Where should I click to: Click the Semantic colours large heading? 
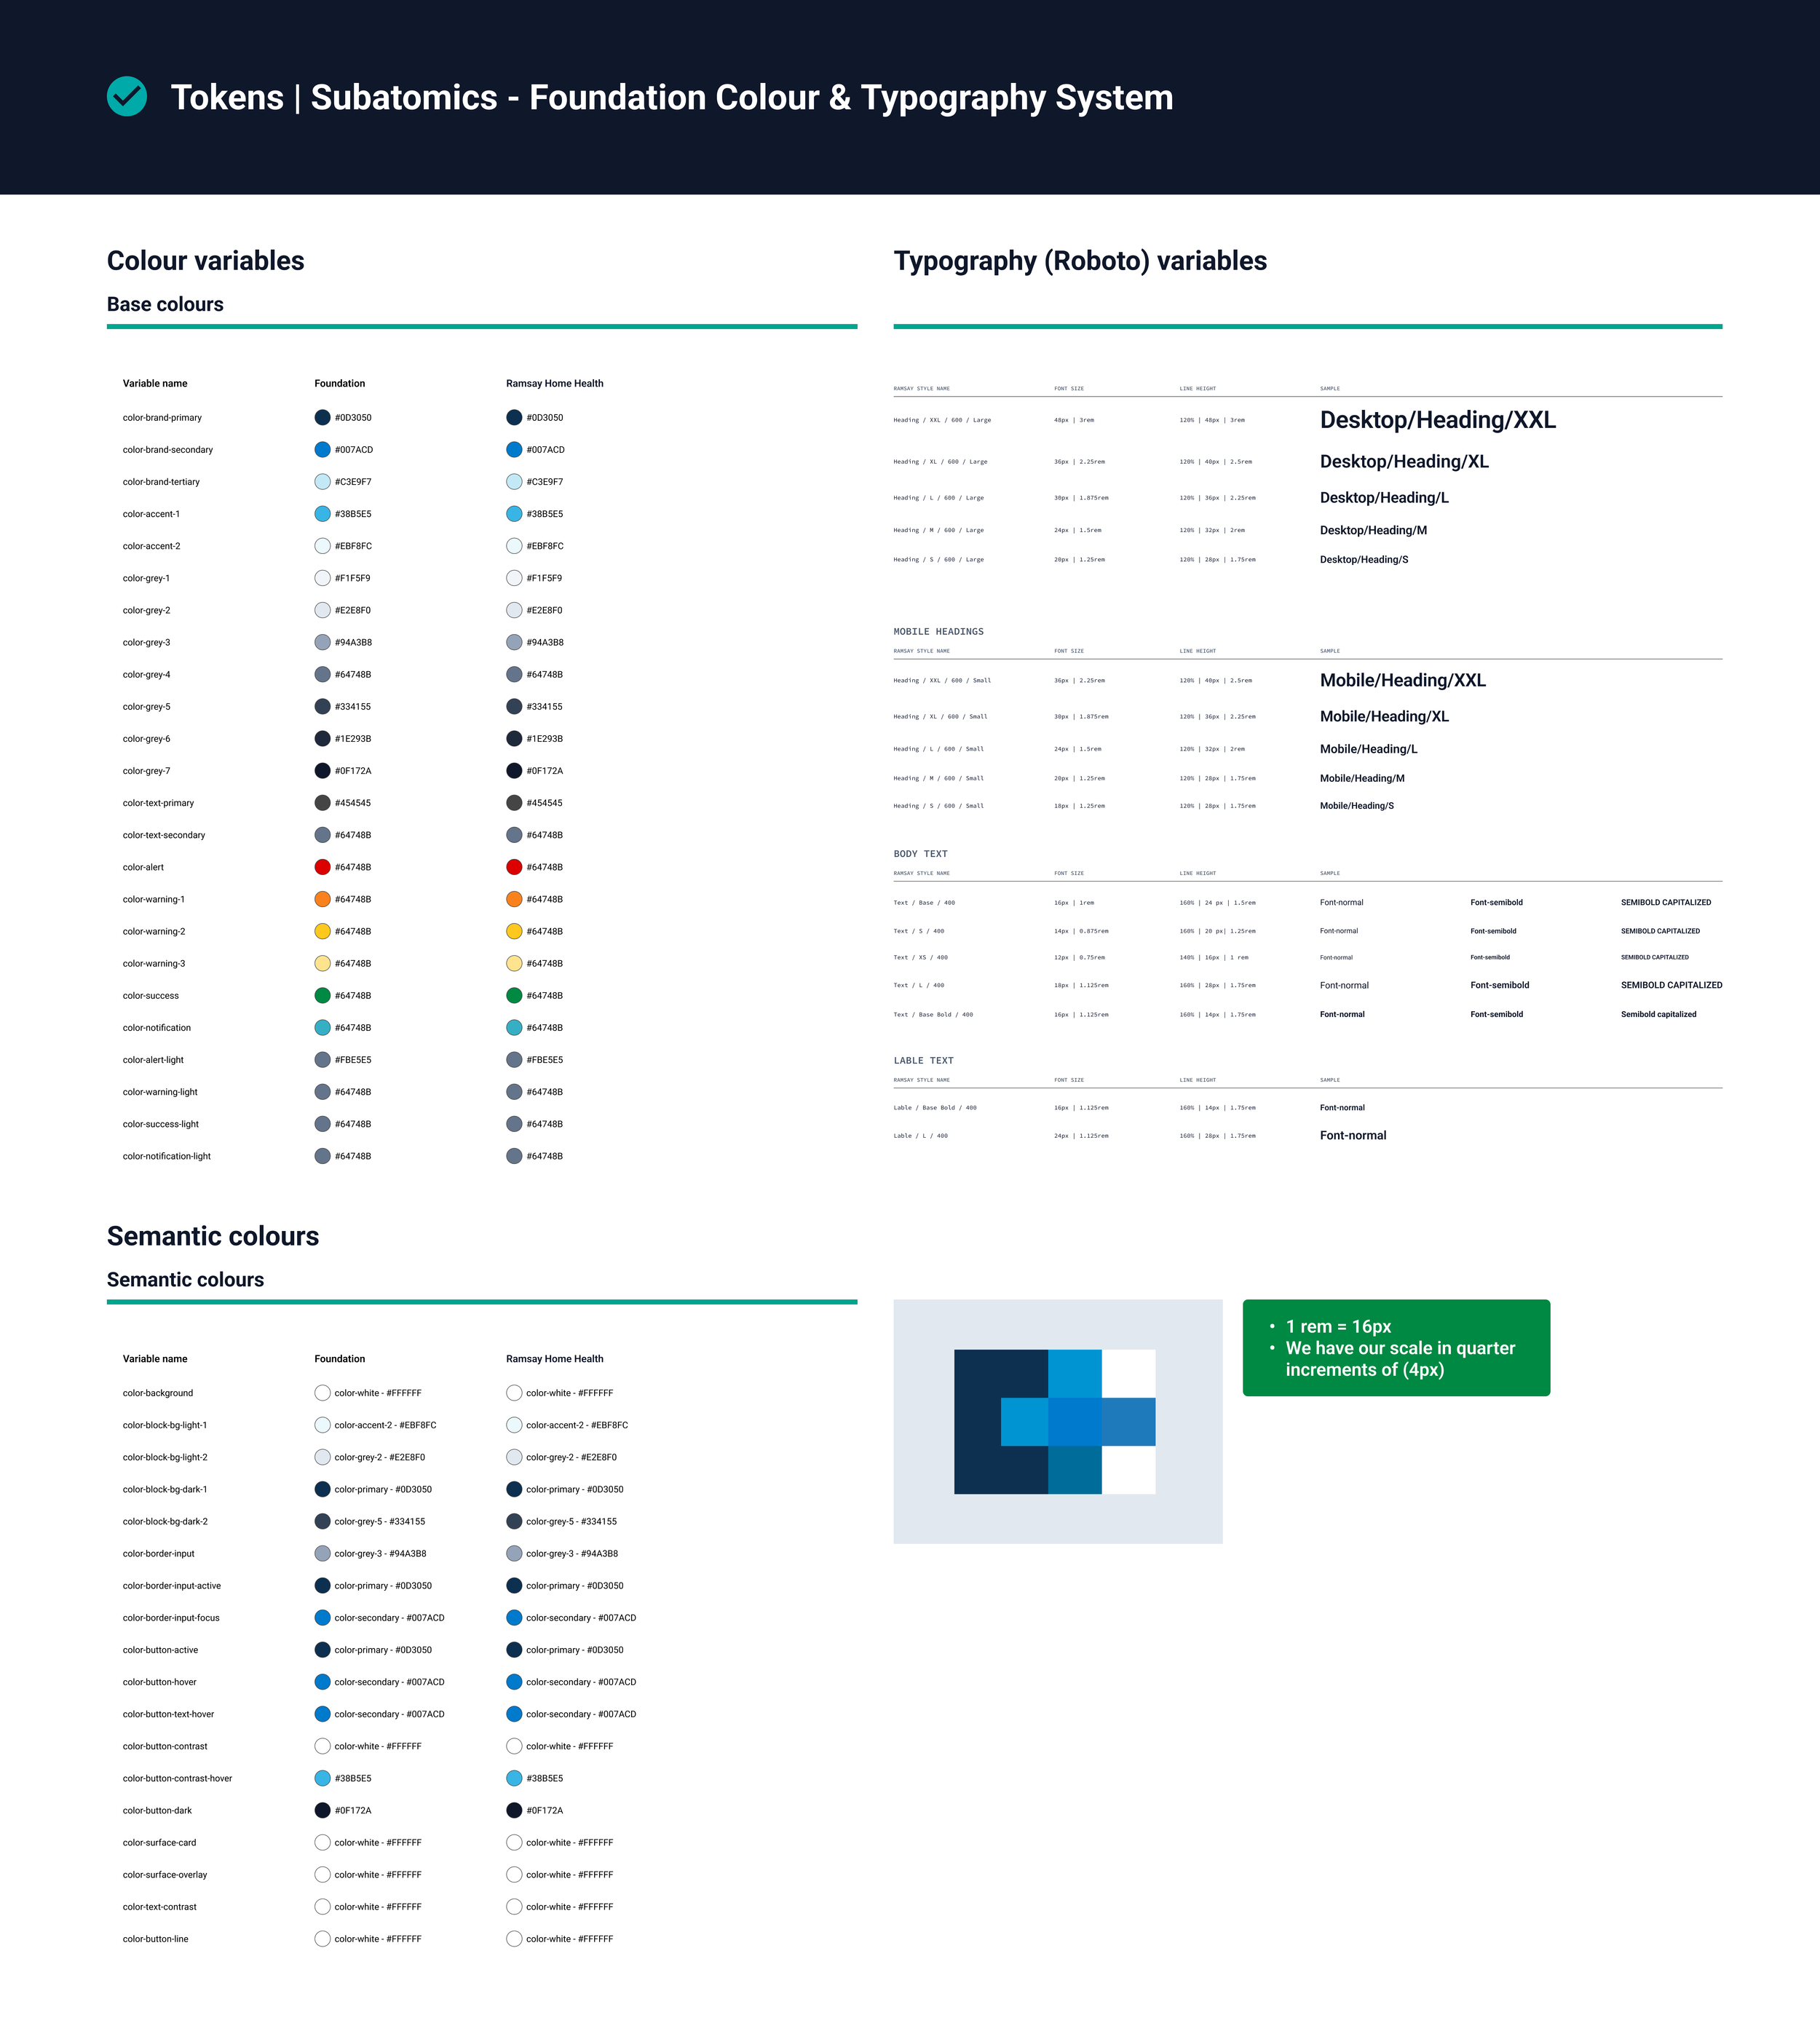click(213, 1236)
